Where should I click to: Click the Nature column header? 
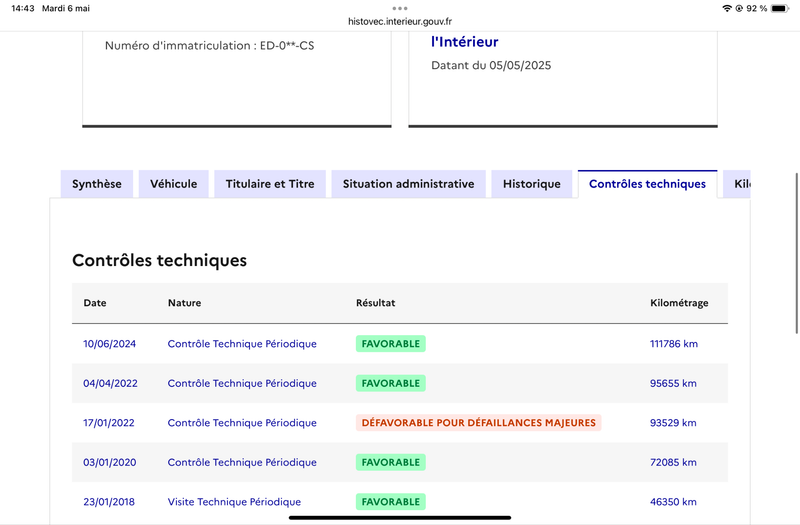(184, 303)
